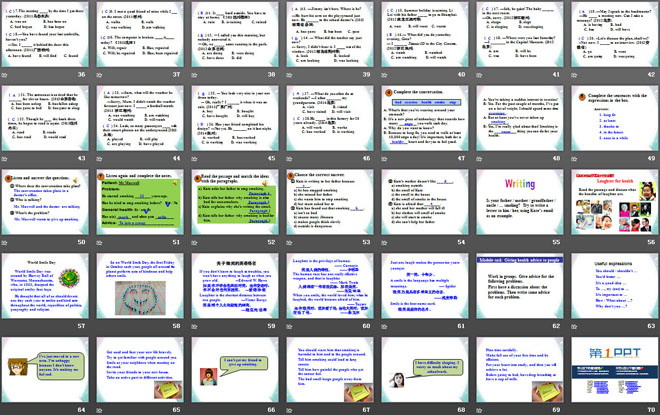Select 'Laughter for health' photo collage slide
Image resolution: width=660 pixels, height=415 pixels.
click(x=615, y=202)
